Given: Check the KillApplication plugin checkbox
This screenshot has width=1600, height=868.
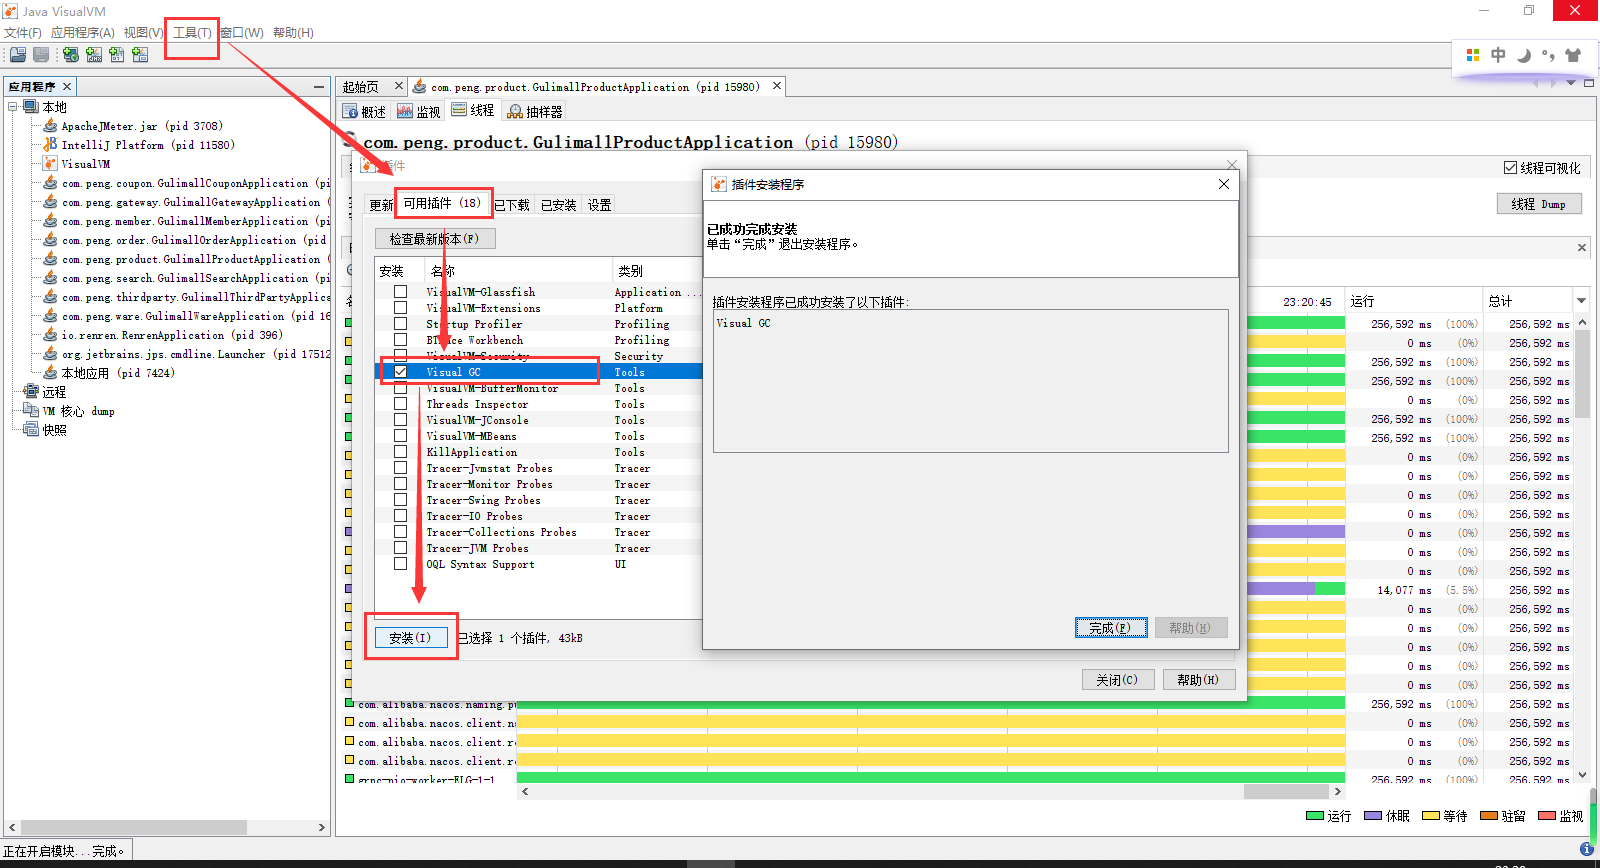Looking at the screenshot, I should coord(400,452).
